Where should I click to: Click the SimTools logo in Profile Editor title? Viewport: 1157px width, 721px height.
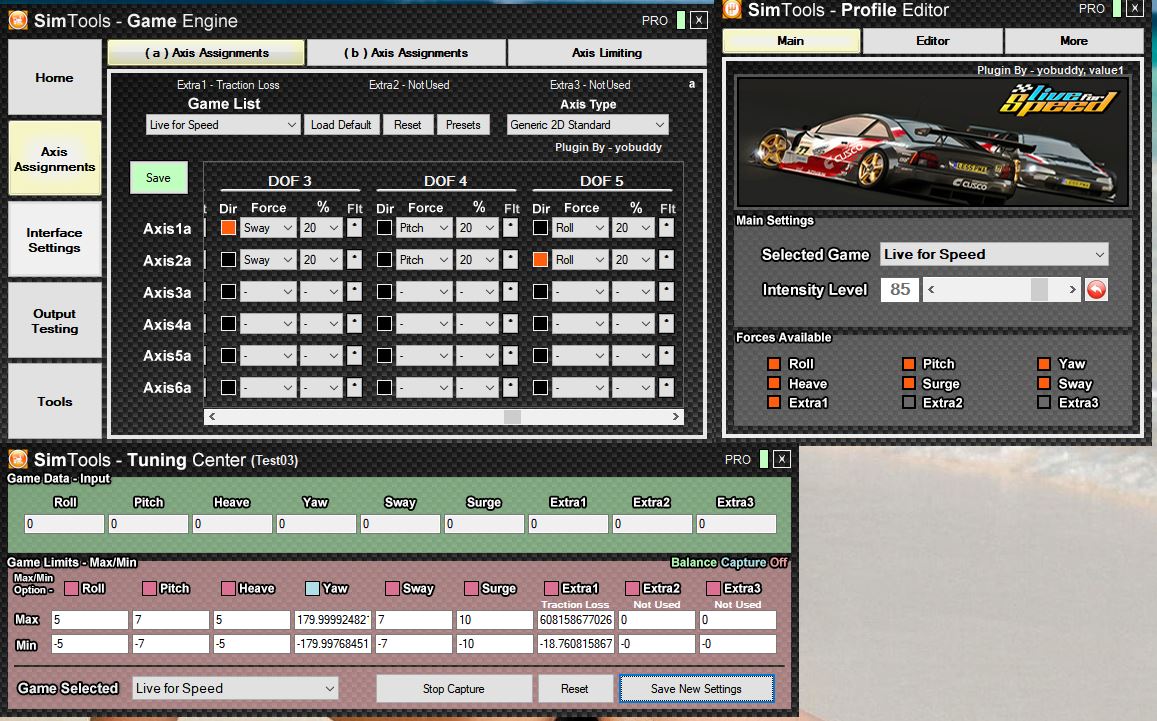(732, 9)
